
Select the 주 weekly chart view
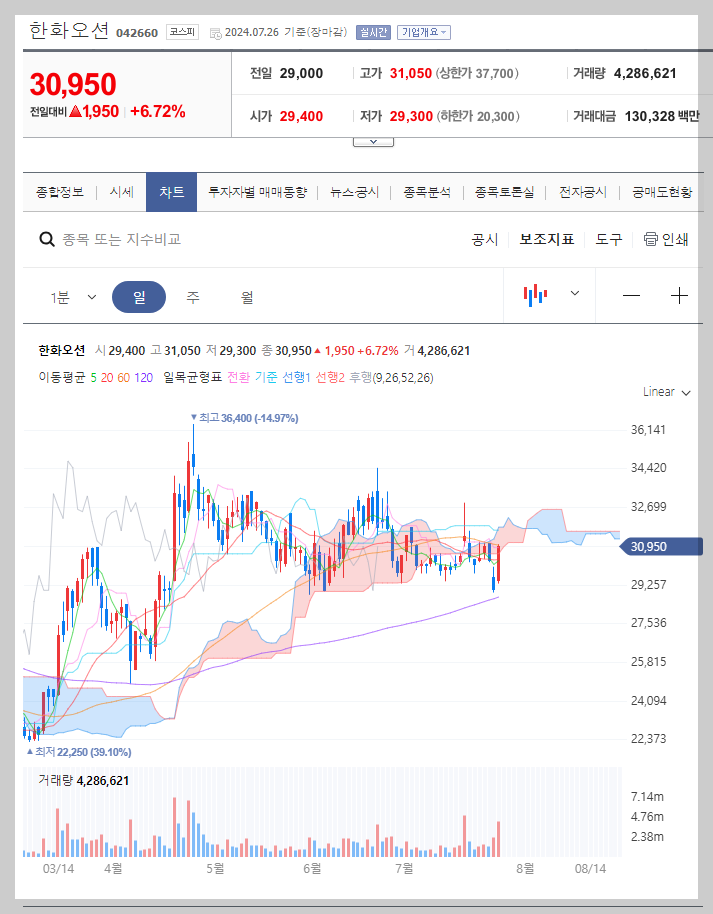[x=190, y=294]
